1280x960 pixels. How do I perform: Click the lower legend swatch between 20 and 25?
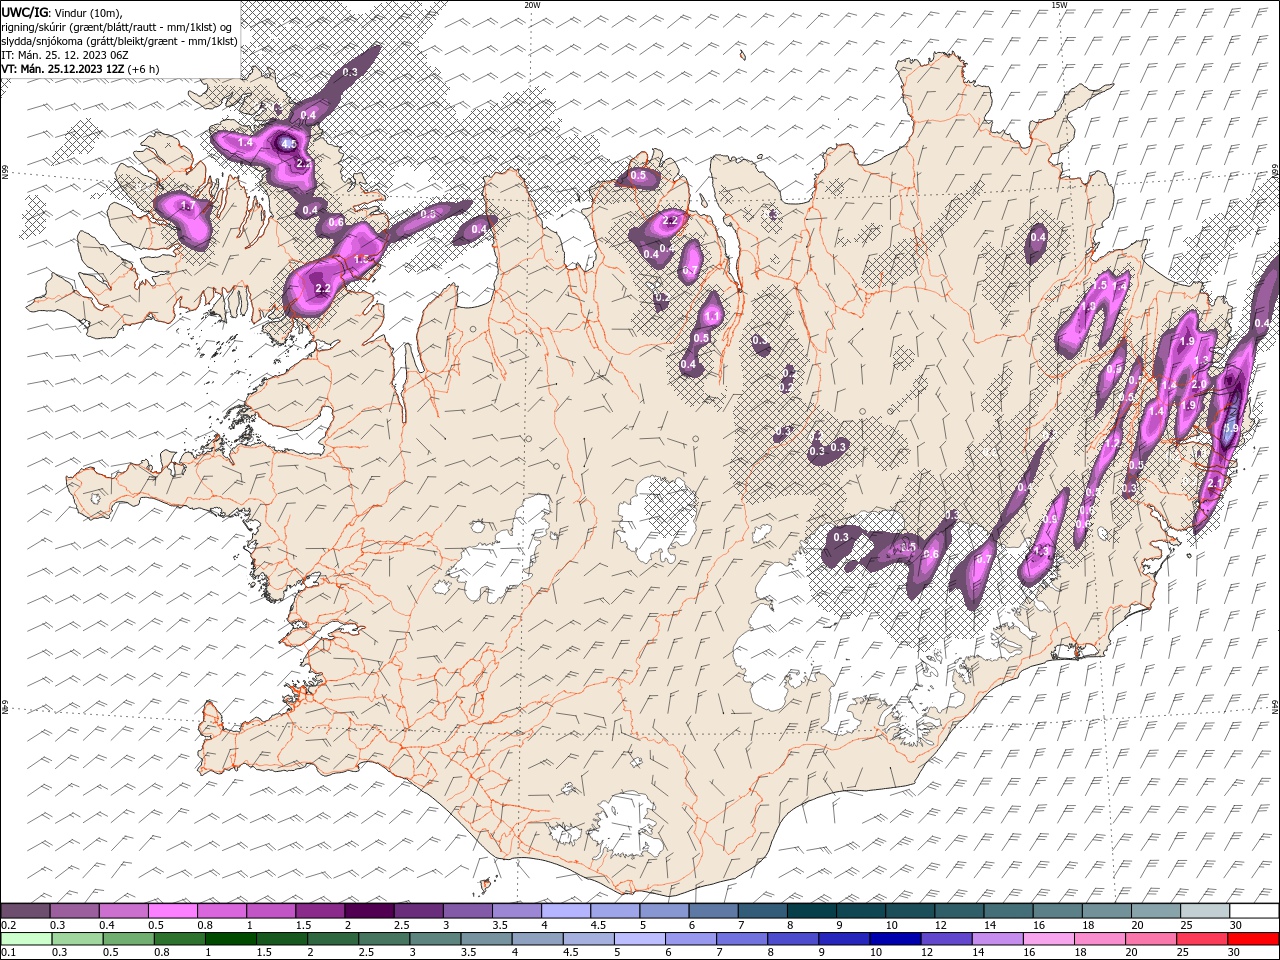(x=1151, y=939)
